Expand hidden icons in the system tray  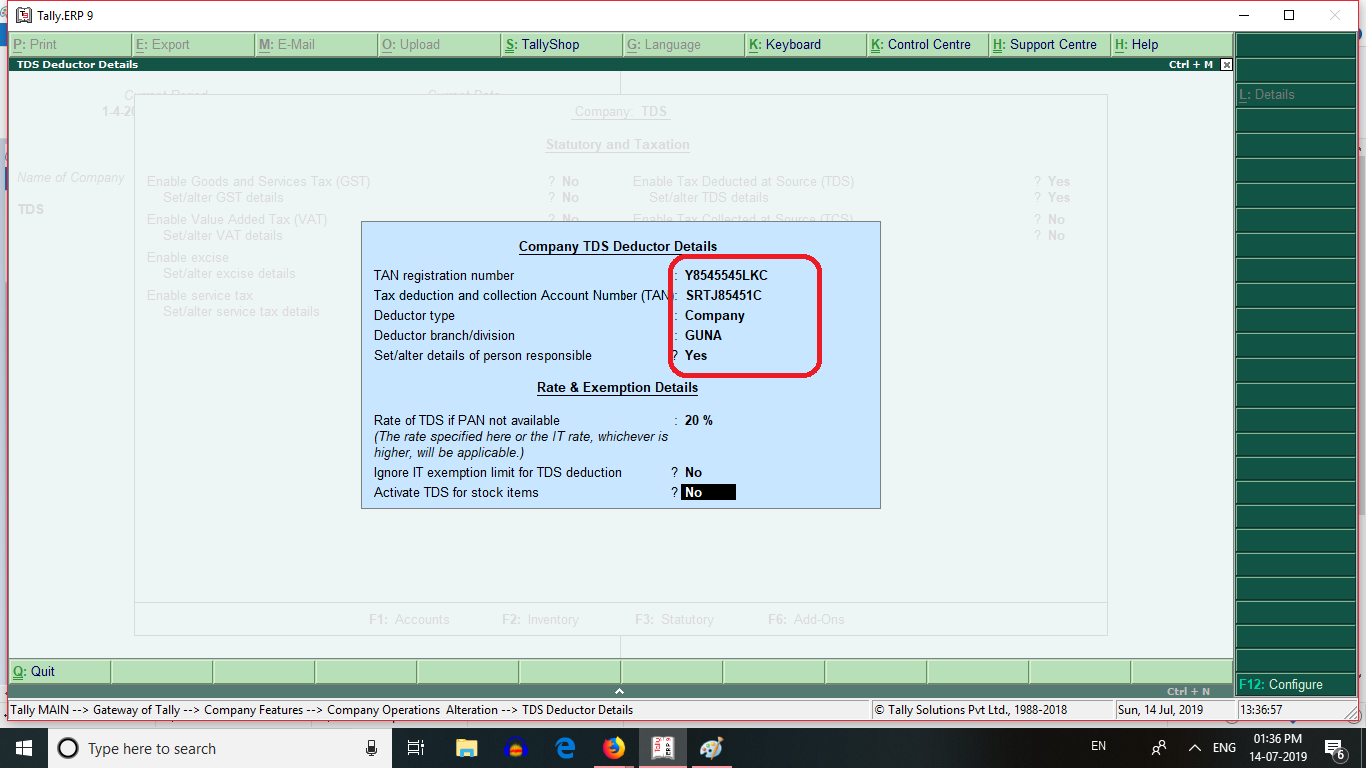(1193, 746)
